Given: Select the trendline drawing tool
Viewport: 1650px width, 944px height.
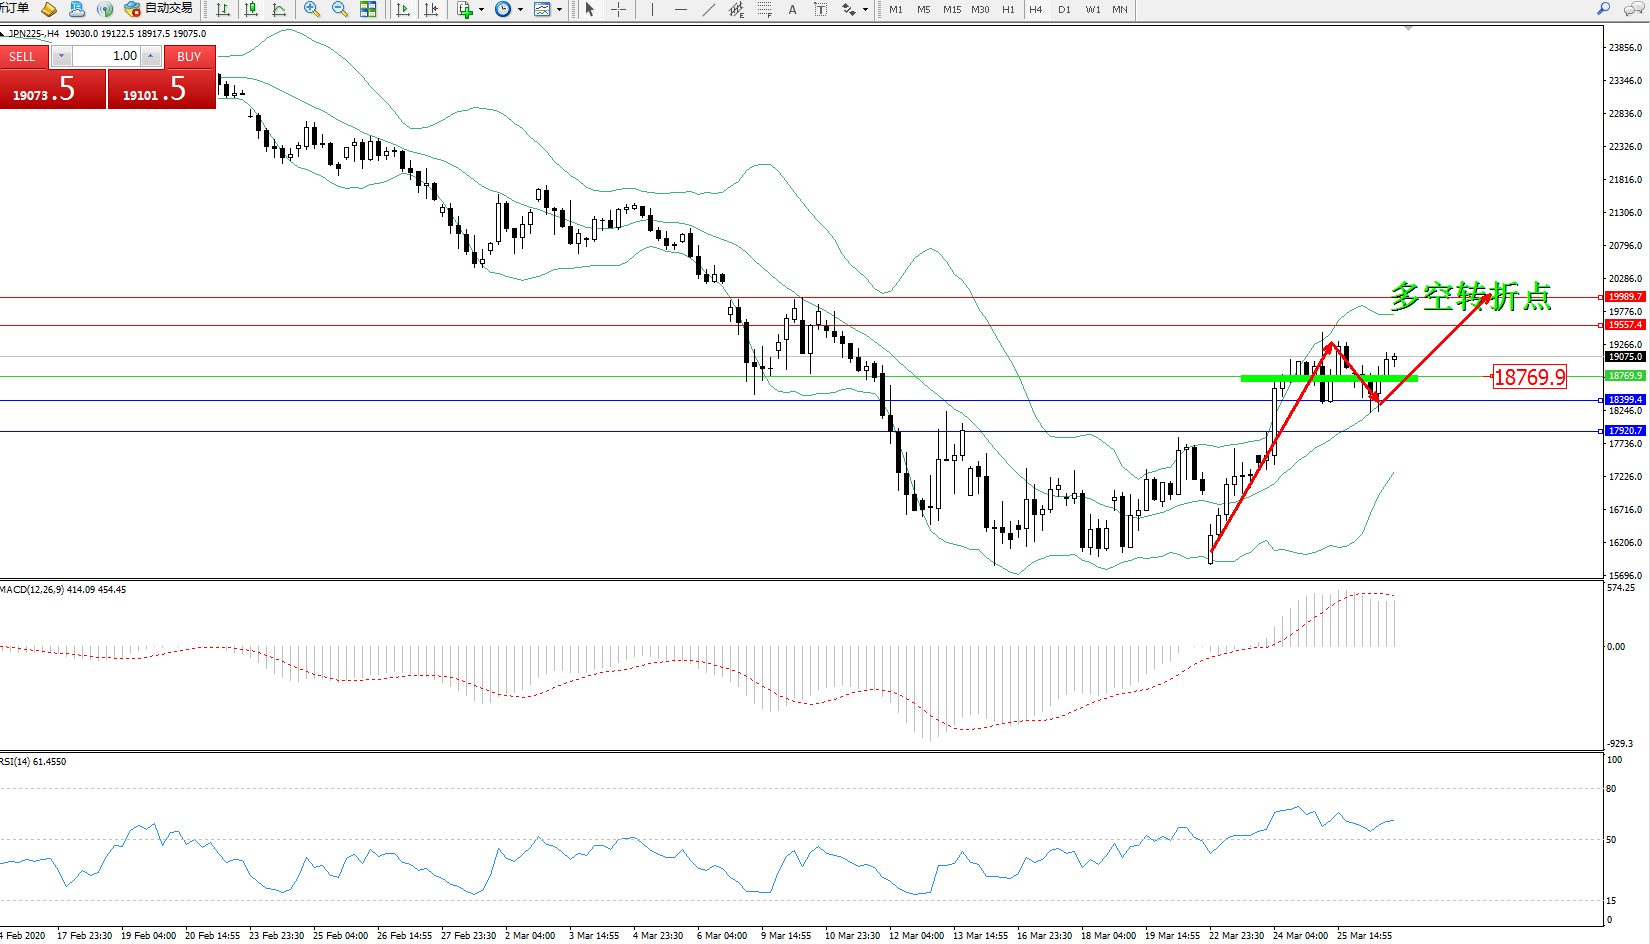Looking at the screenshot, I should 708,10.
